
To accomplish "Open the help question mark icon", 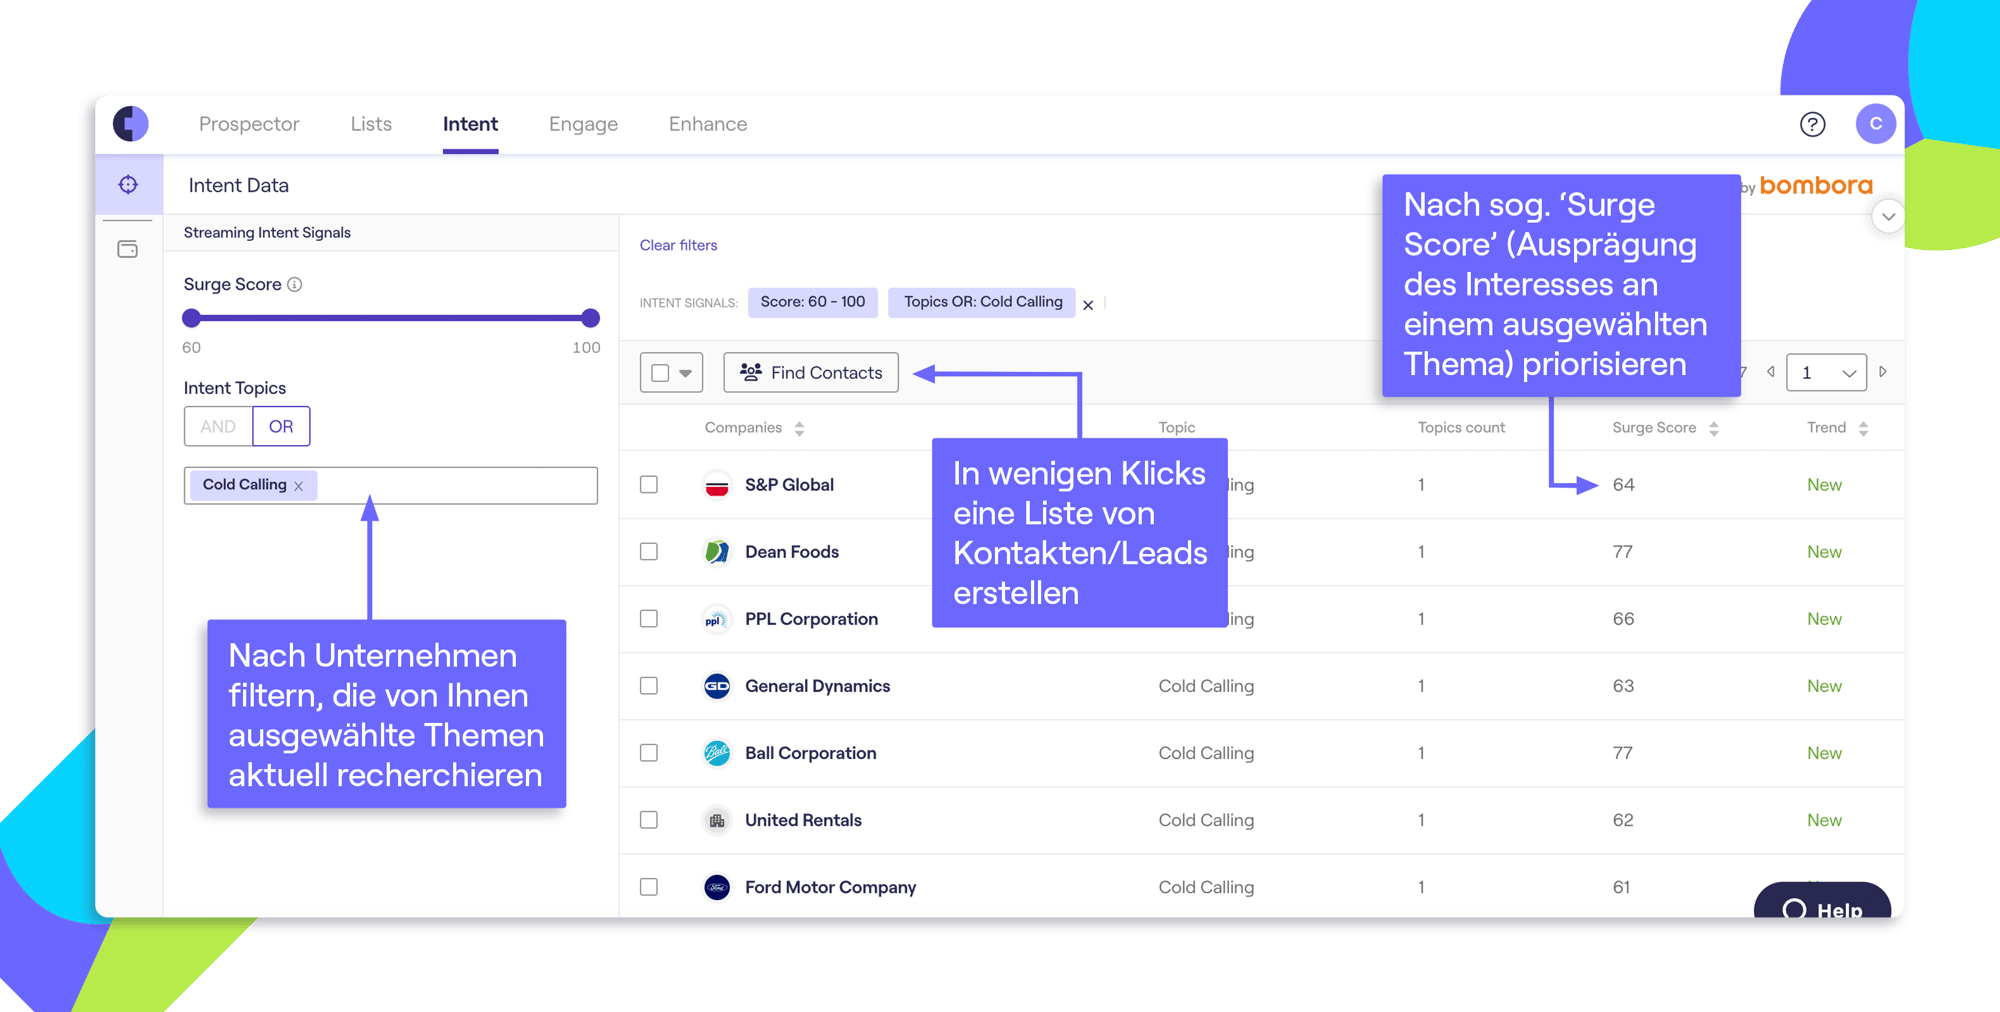I will [x=1812, y=124].
